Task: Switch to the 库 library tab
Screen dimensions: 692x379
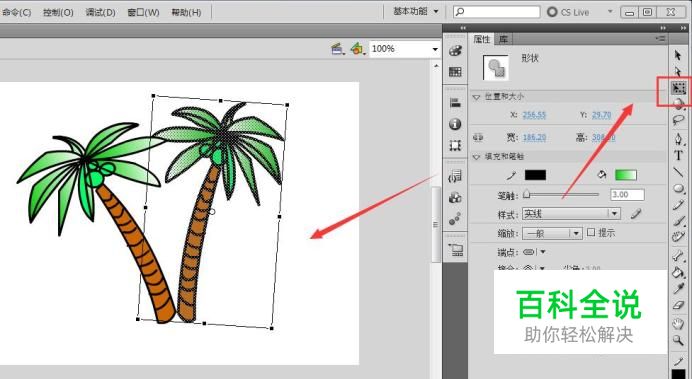Action: (503, 39)
